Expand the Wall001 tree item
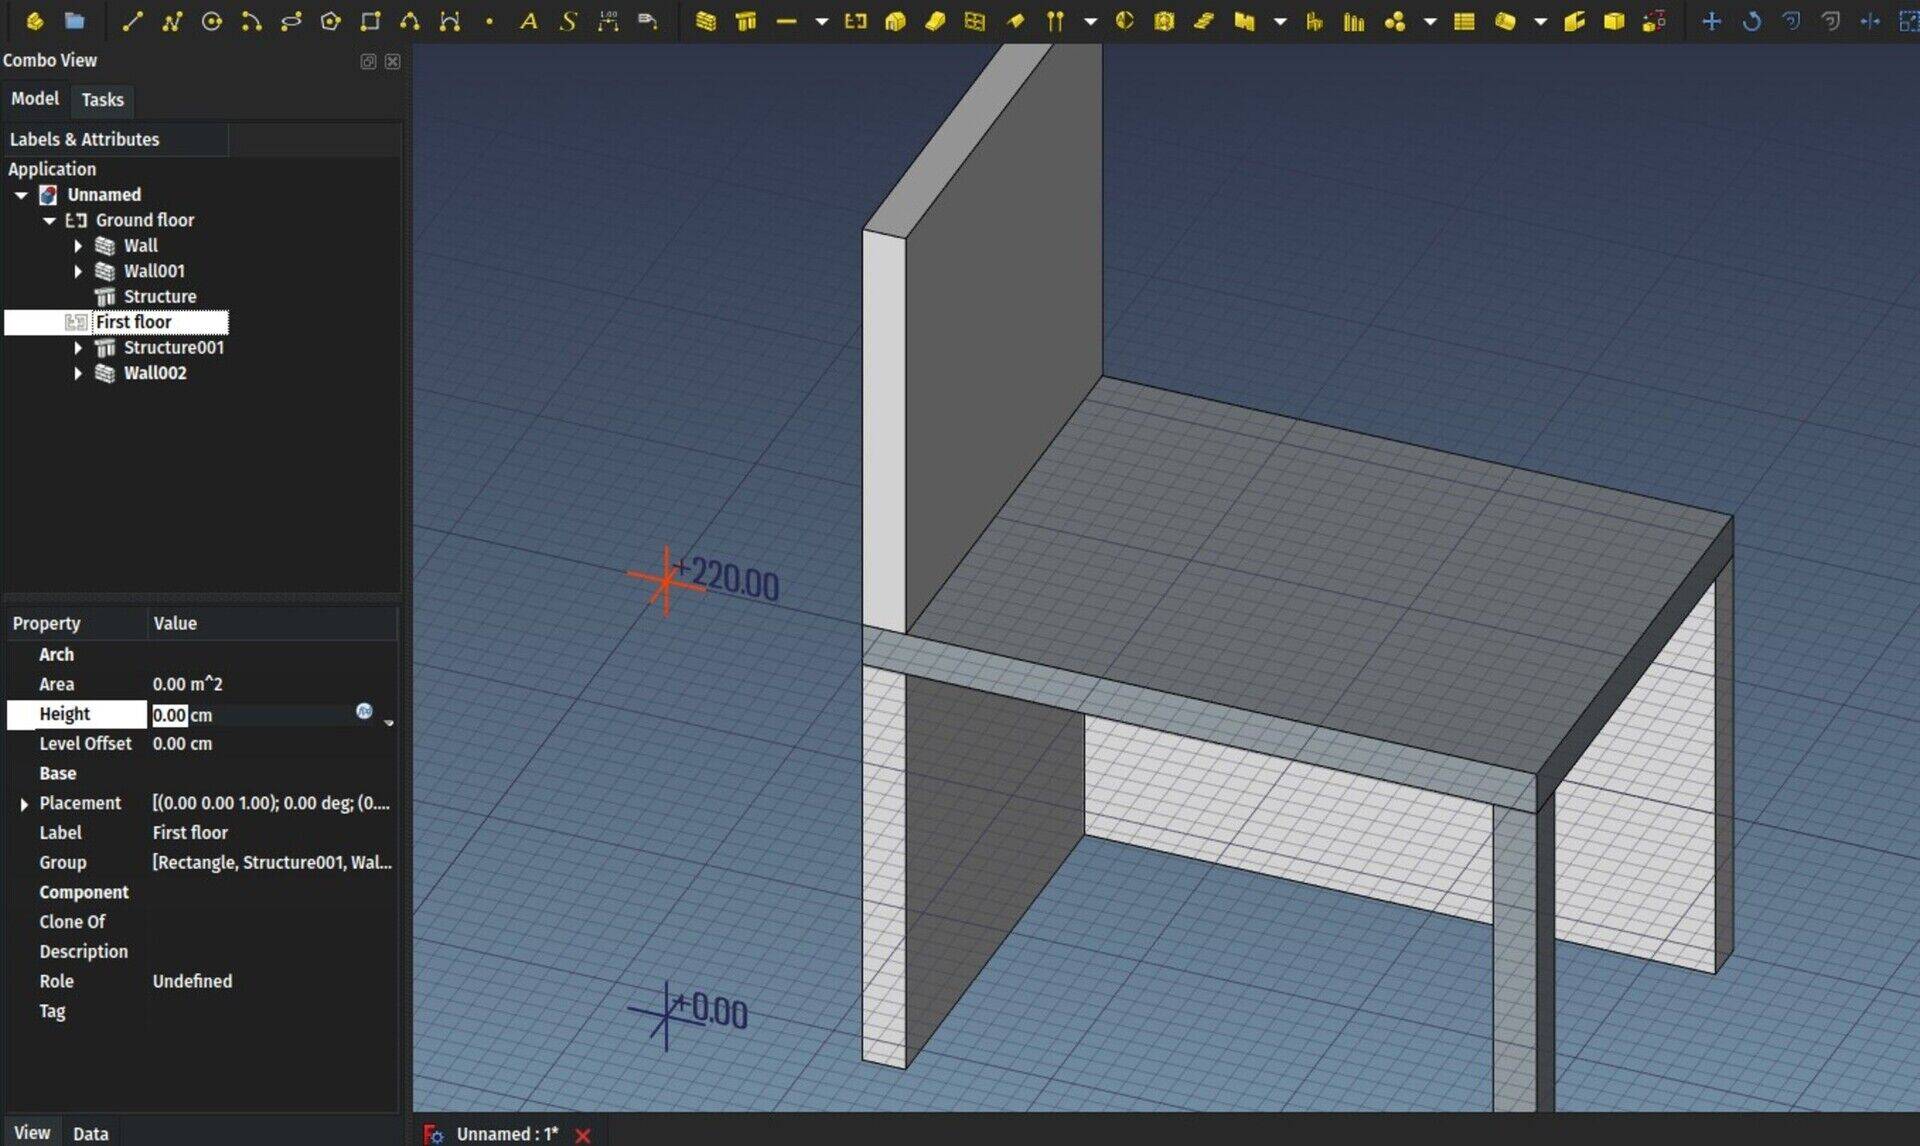The height and width of the screenshot is (1146, 1920). [78, 271]
